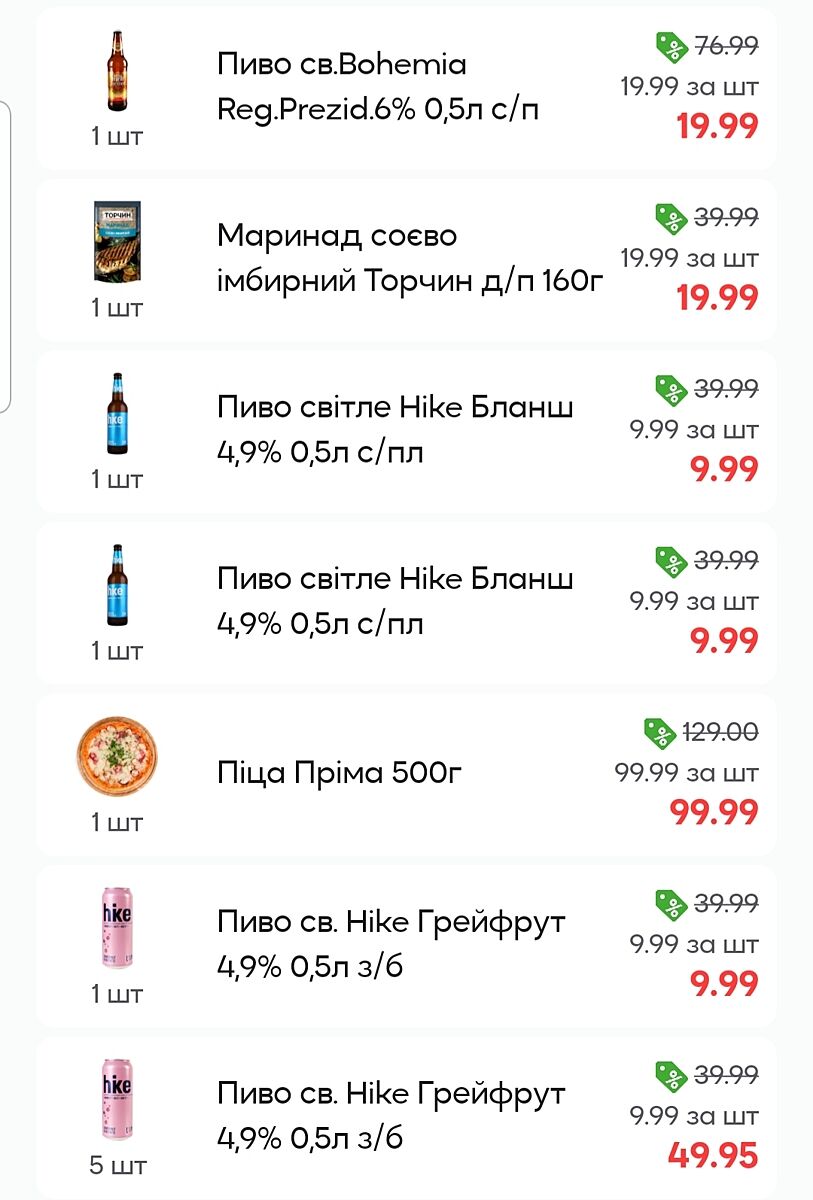Open Маринад соєво імбирний Торчин product name
The image size is (813, 1200).
pos(411,259)
